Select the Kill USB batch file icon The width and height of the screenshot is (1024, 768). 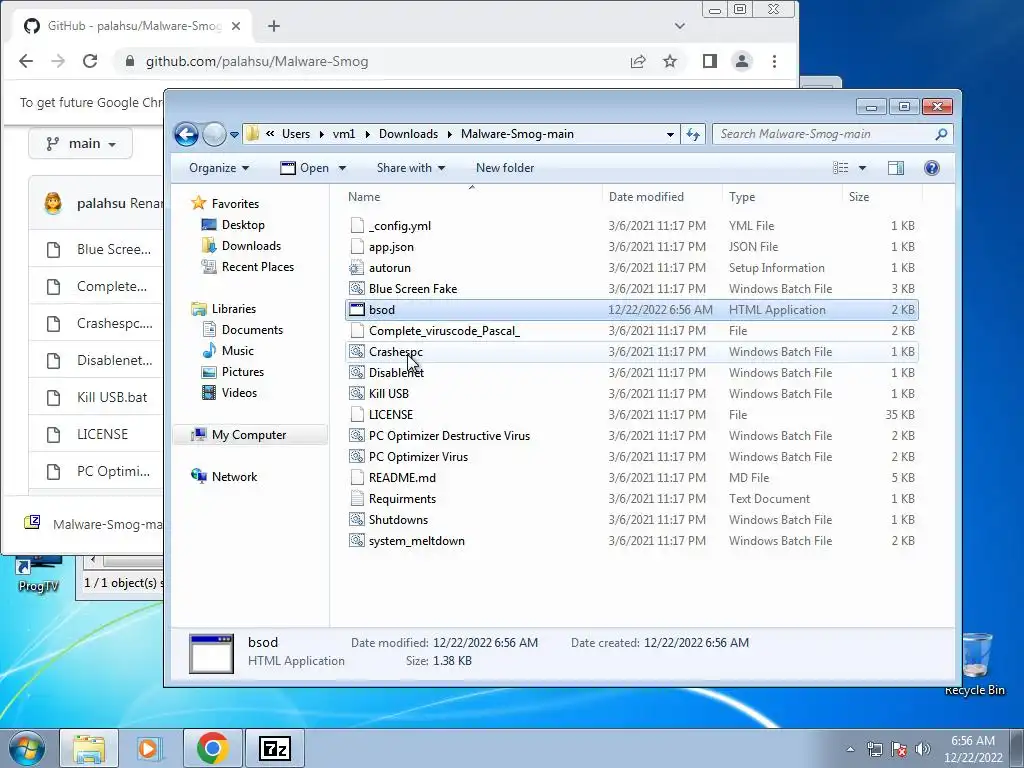pos(357,393)
